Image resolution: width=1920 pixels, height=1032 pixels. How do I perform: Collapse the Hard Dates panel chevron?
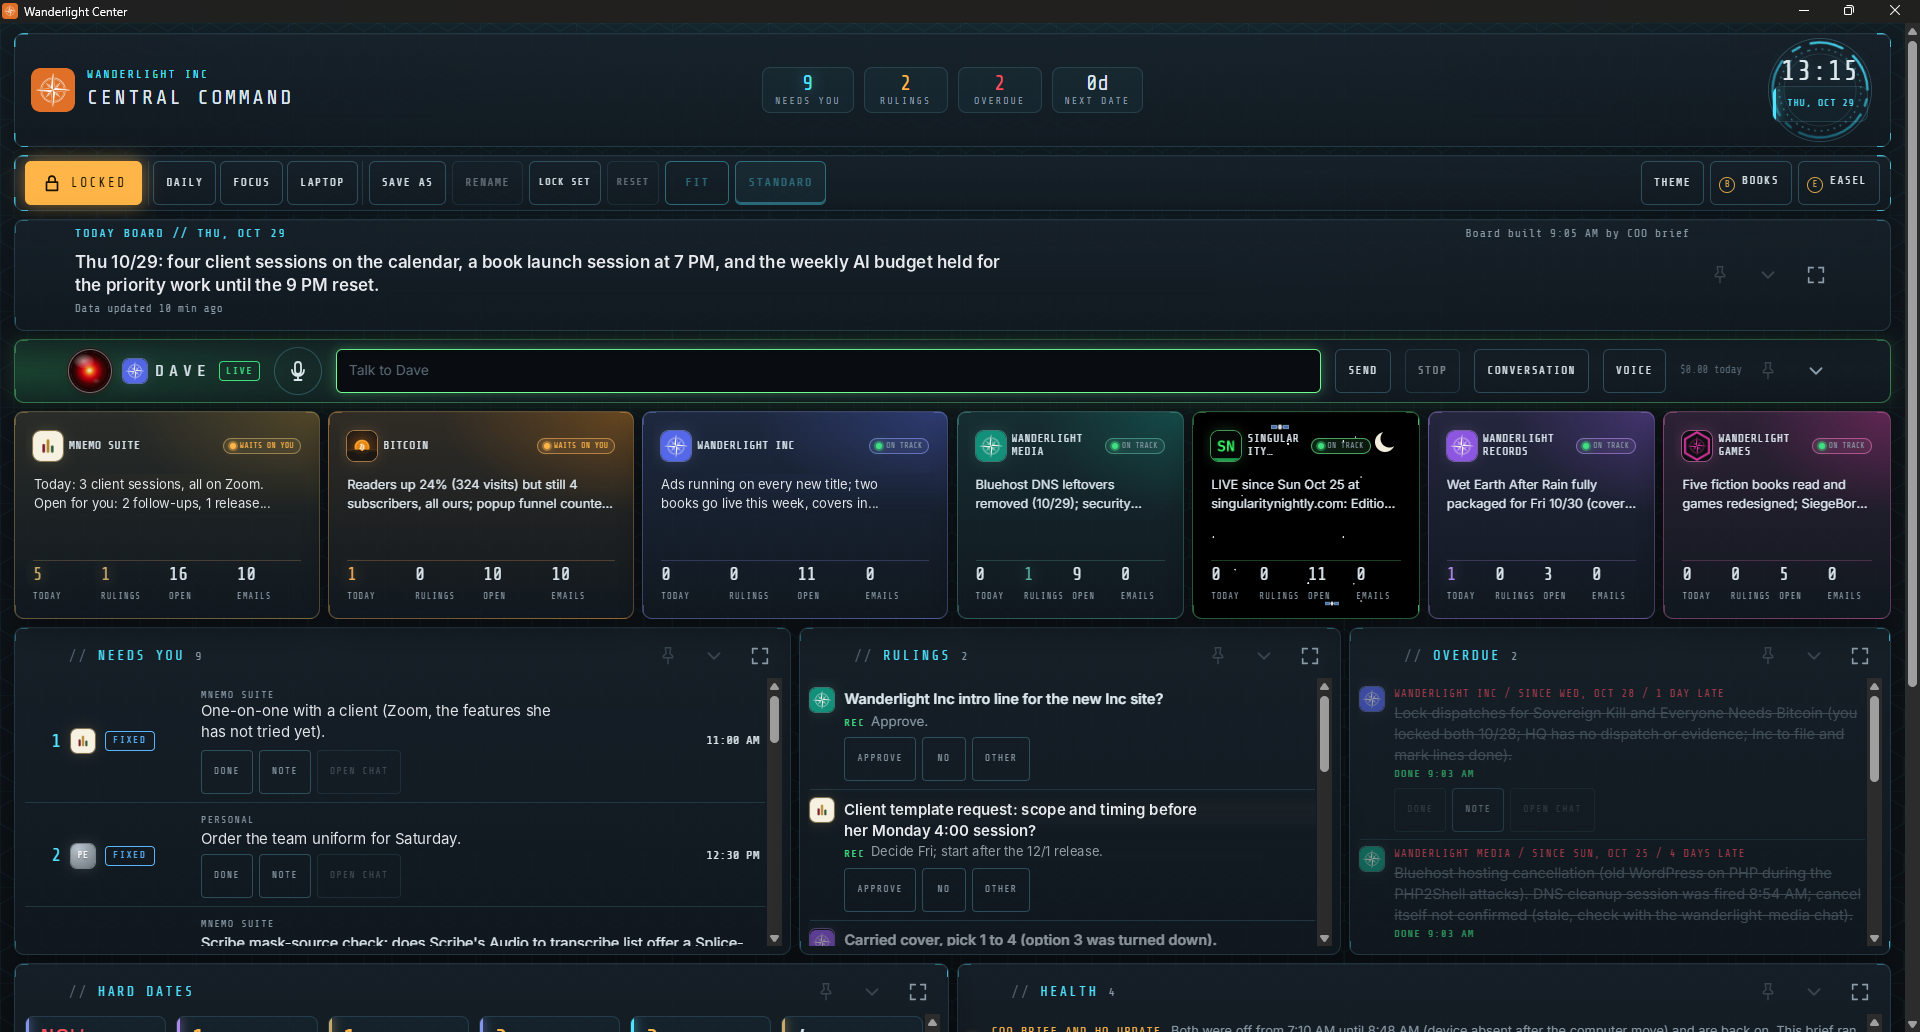coord(872,991)
